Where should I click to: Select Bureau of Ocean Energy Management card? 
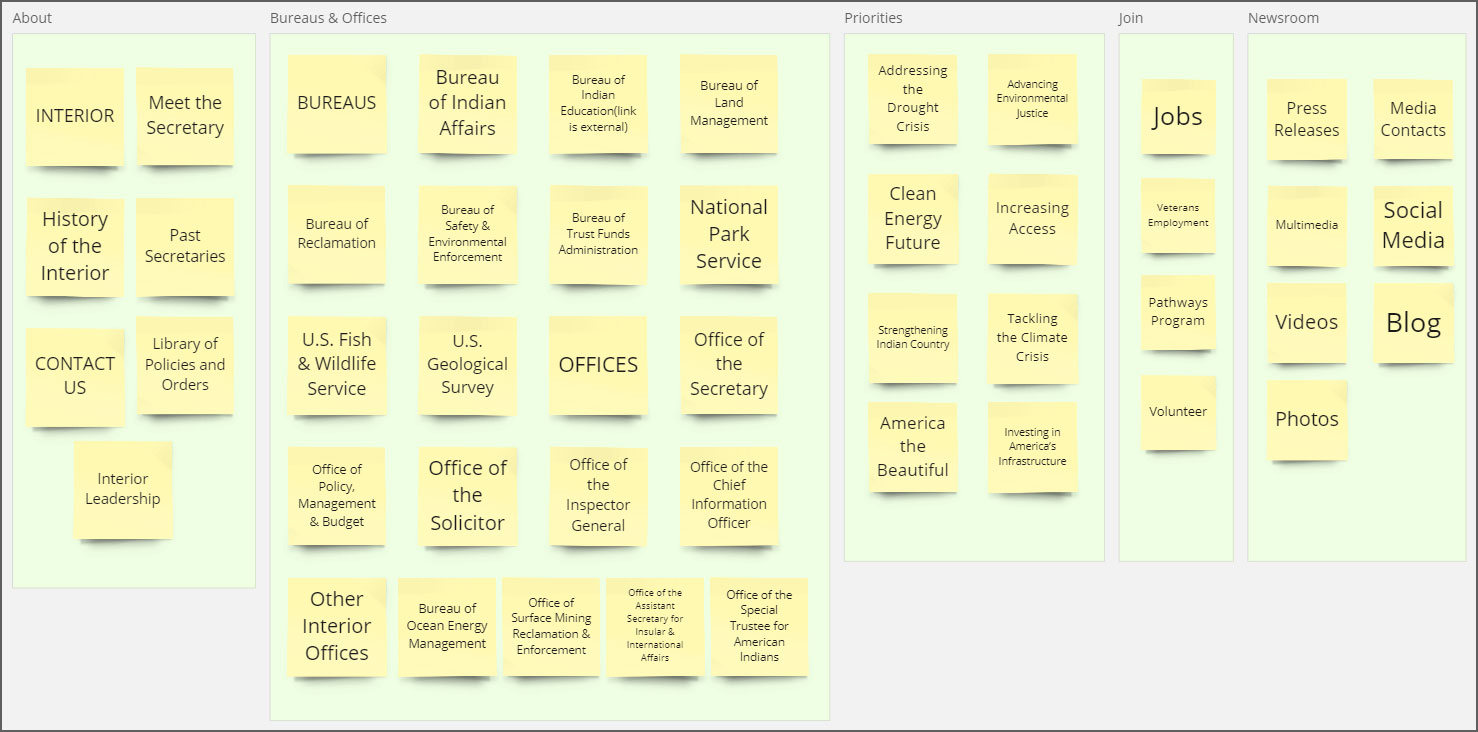pos(447,627)
